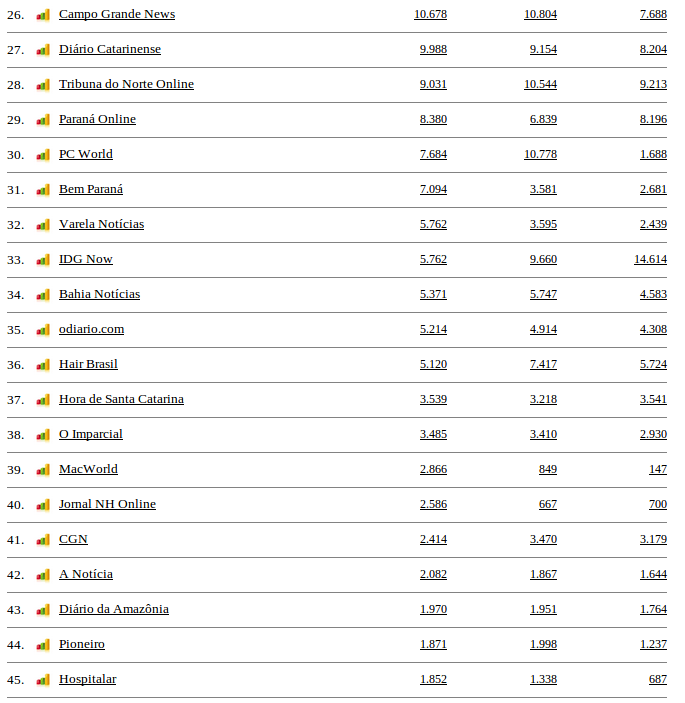Open Hora de Santa Catarina link
685x703 pixels.
121,399
